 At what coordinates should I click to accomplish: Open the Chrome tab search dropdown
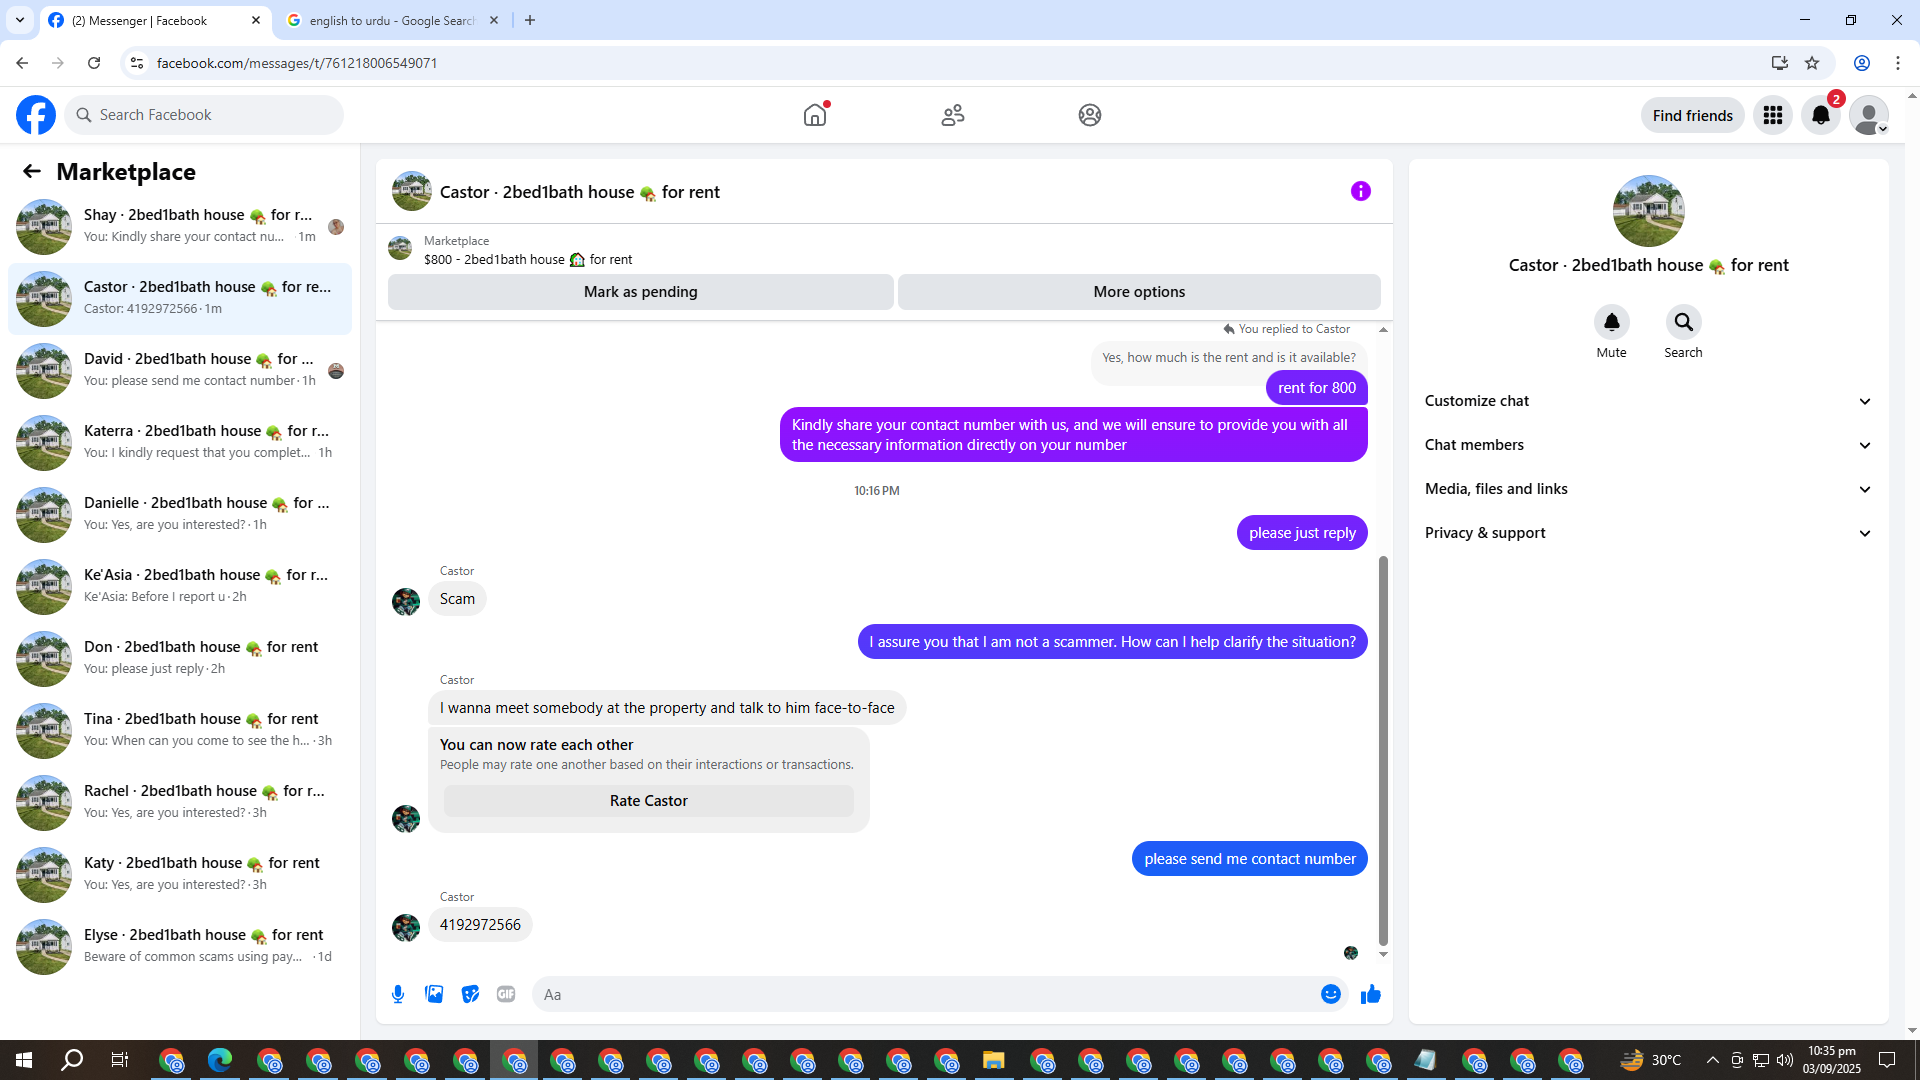click(20, 20)
